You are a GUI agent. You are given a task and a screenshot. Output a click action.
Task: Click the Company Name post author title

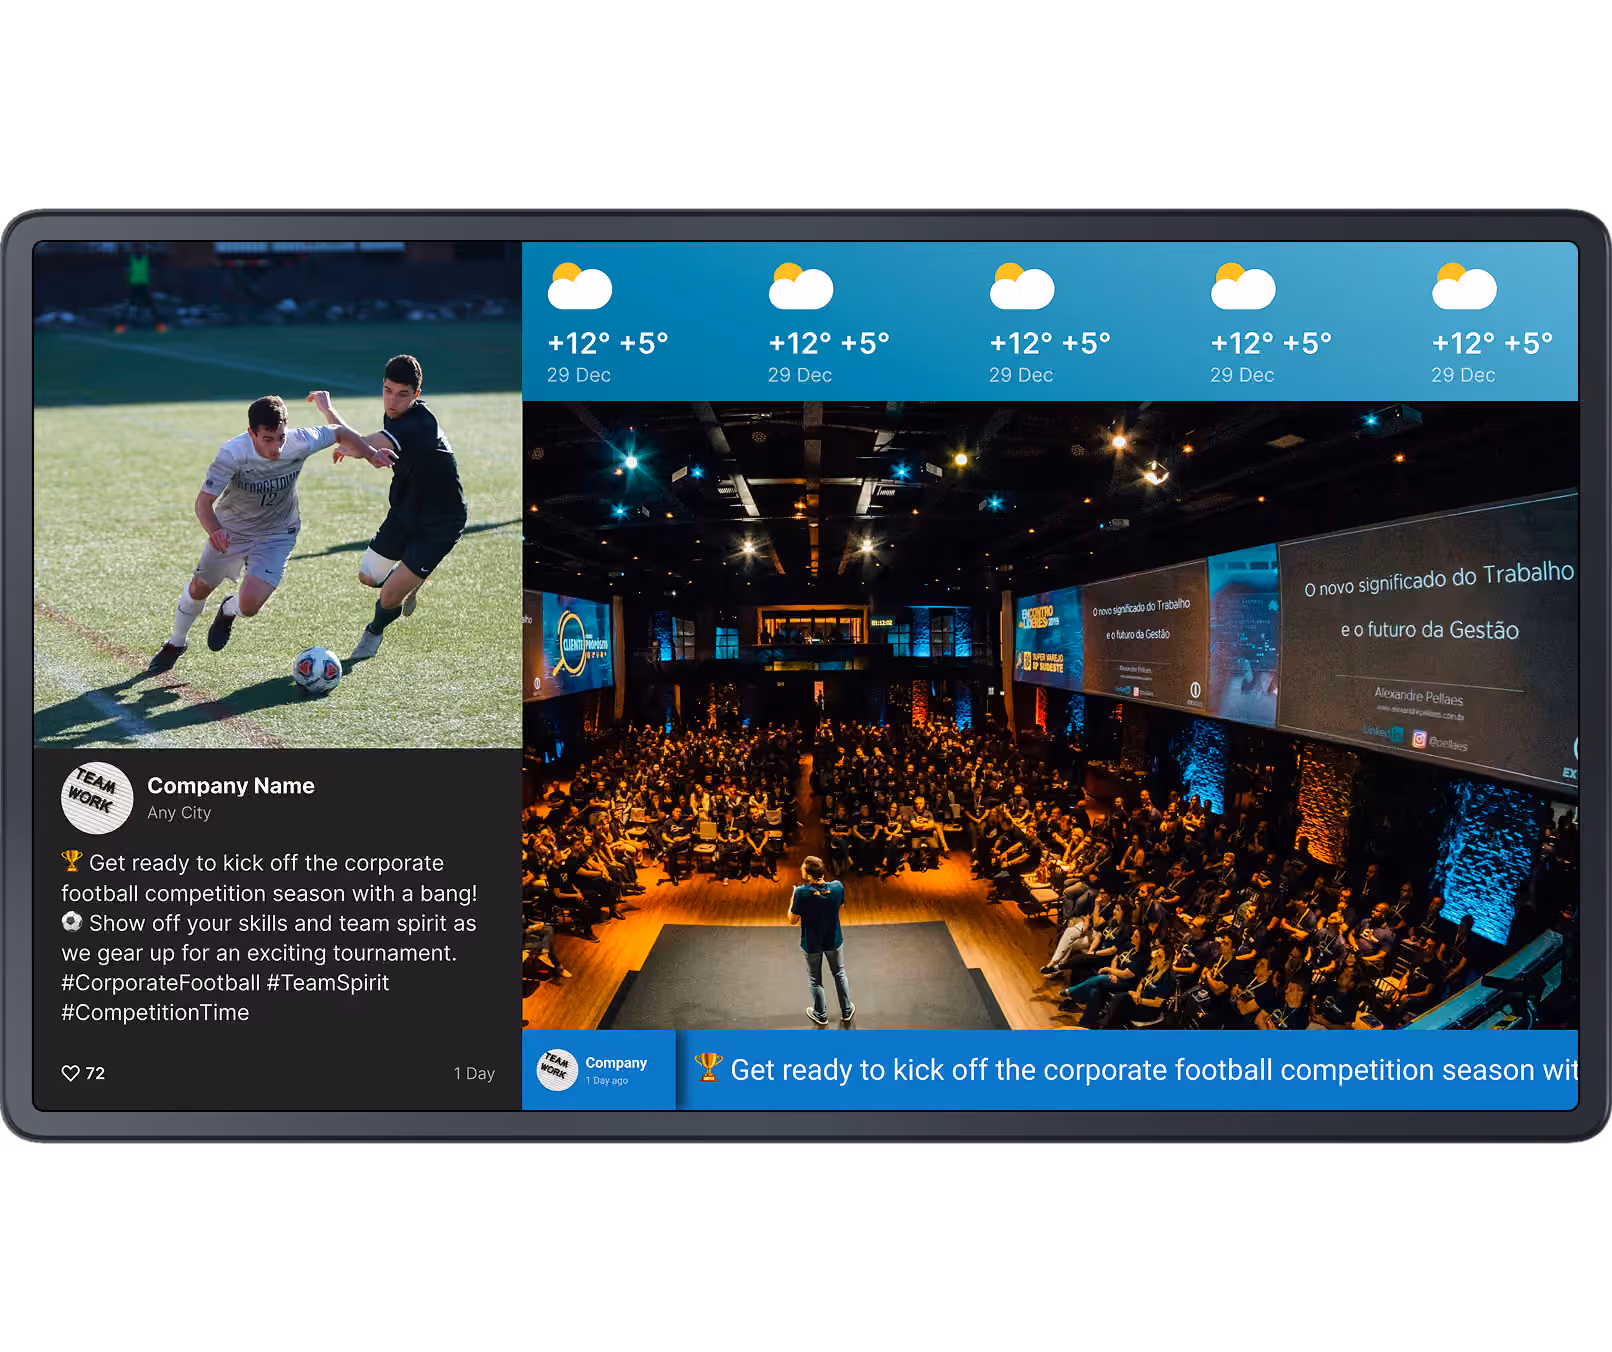231,786
